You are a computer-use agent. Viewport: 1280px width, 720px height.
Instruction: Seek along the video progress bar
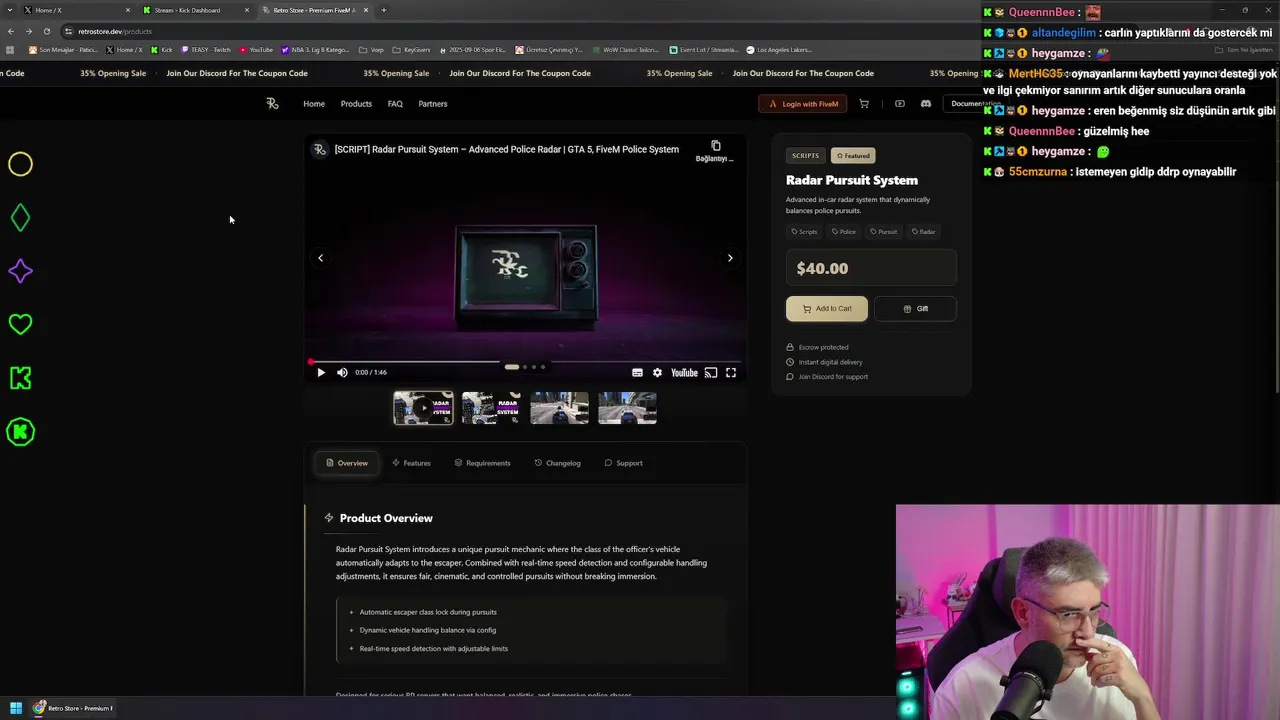pyautogui.click(x=525, y=361)
